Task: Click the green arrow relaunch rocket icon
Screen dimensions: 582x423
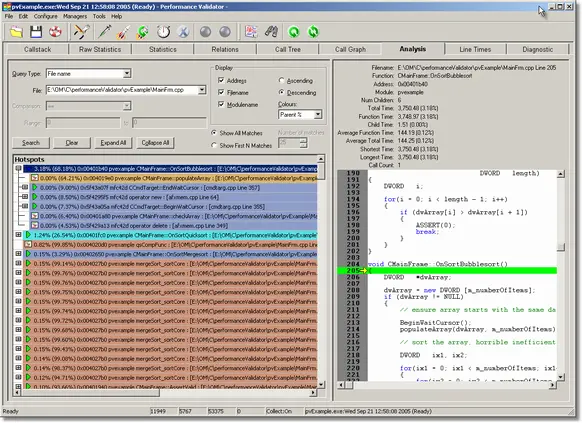Action: click(143, 32)
